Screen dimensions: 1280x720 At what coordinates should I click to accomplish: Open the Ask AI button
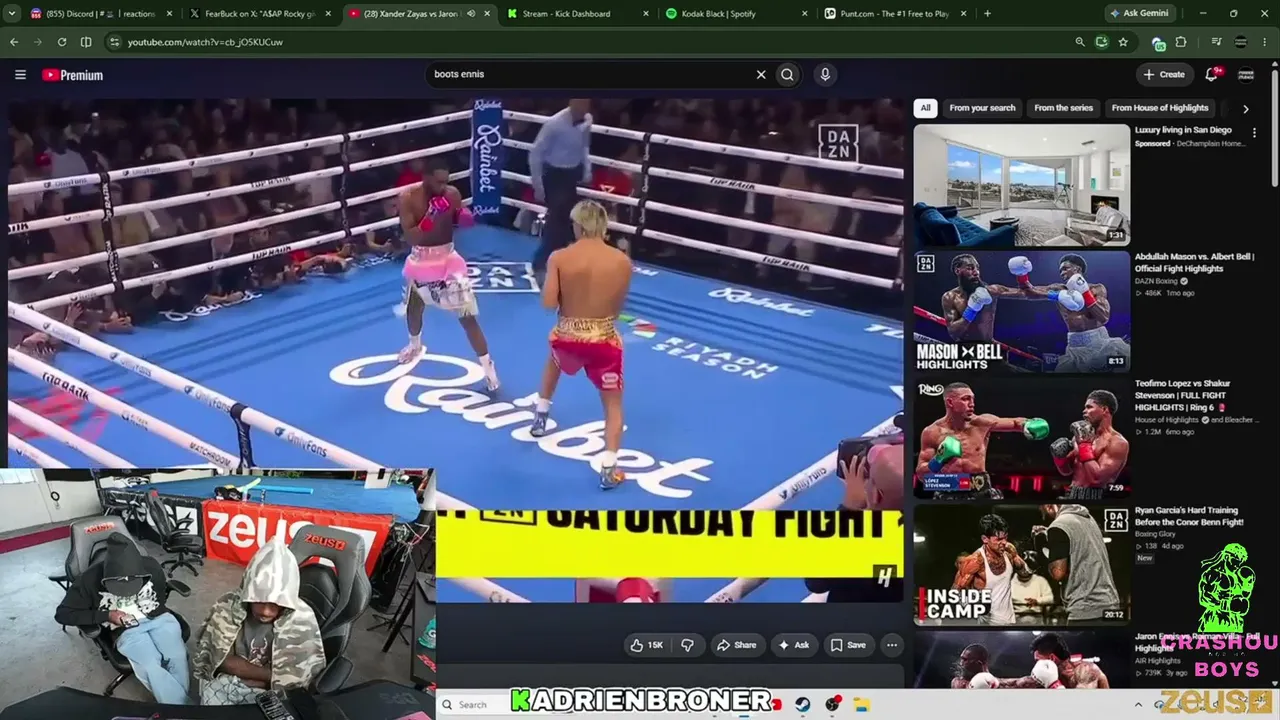(794, 645)
